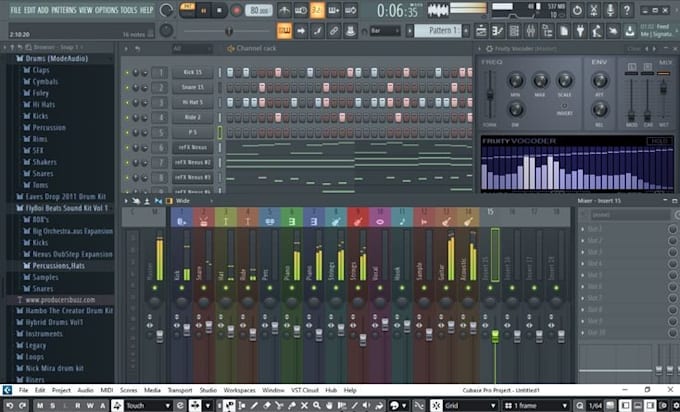This screenshot has width=680, height=412.
Task: Click the Cubase undo arrow icon
Action: pyautogui.click(x=10, y=405)
